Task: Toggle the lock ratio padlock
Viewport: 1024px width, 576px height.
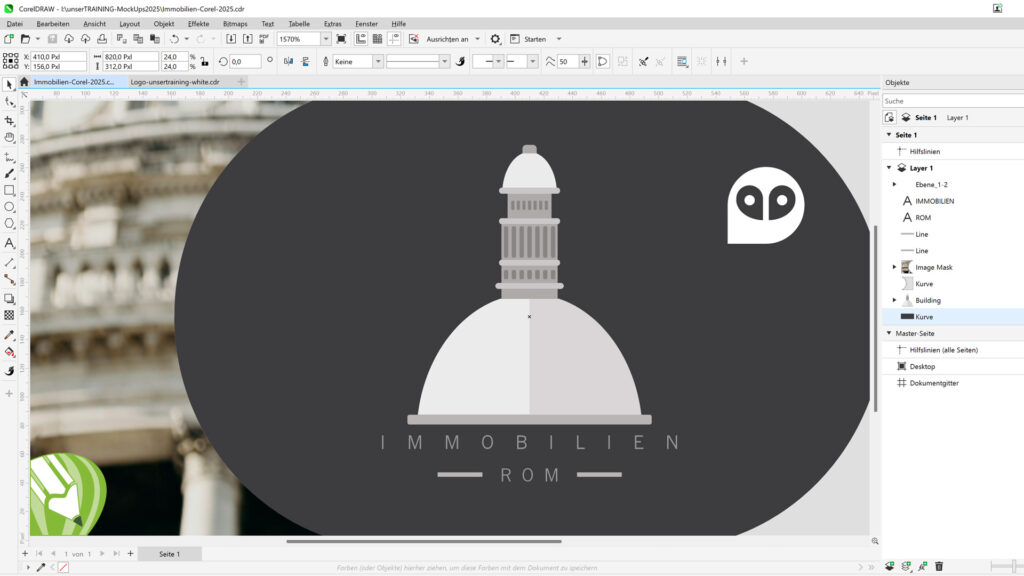Action: click(204, 61)
